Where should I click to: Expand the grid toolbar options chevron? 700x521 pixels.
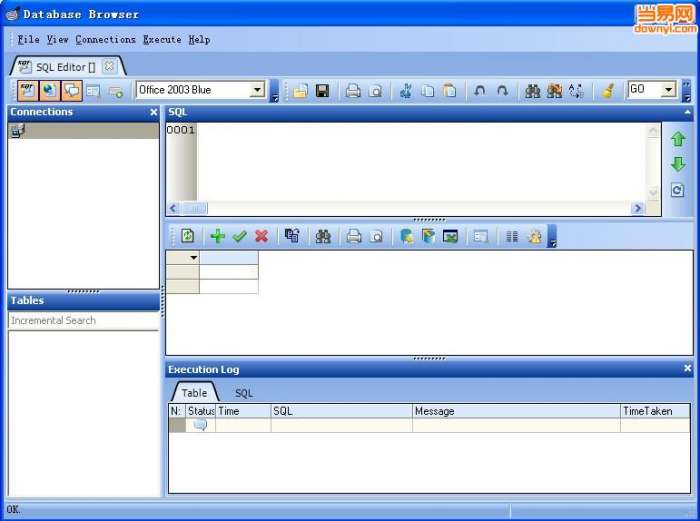tap(552, 236)
